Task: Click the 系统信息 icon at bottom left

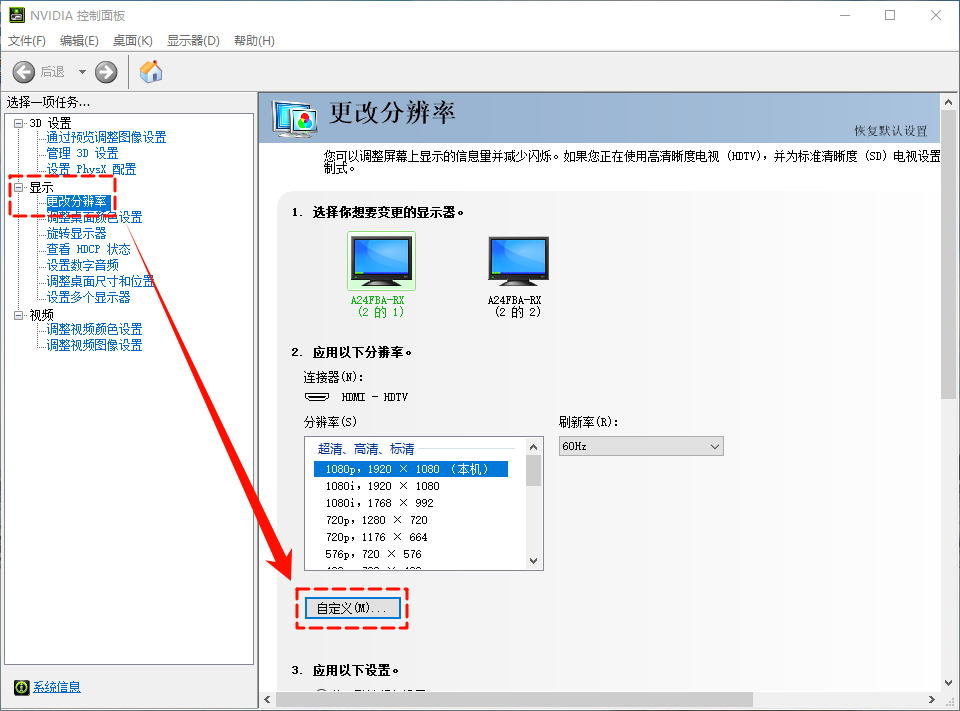Action: (23, 687)
